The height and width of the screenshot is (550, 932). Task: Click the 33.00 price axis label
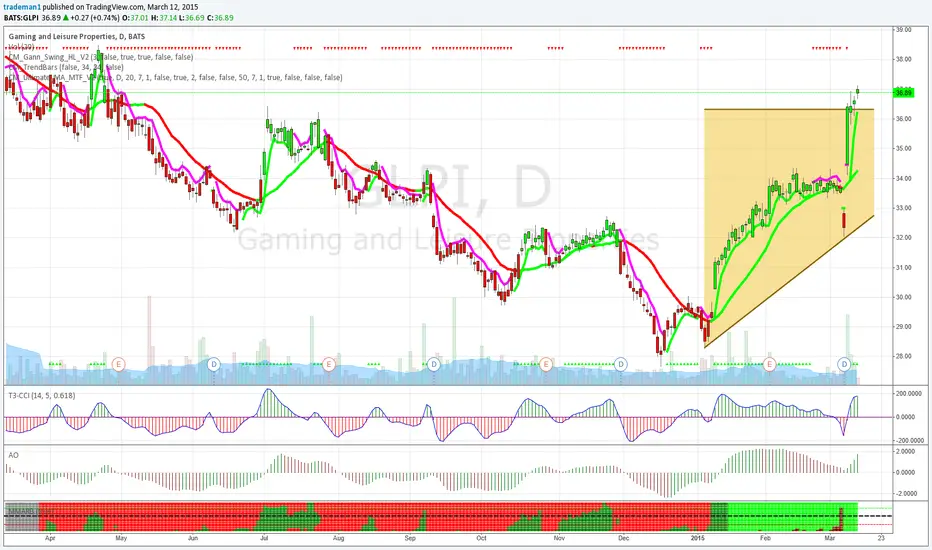click(903, 208)
